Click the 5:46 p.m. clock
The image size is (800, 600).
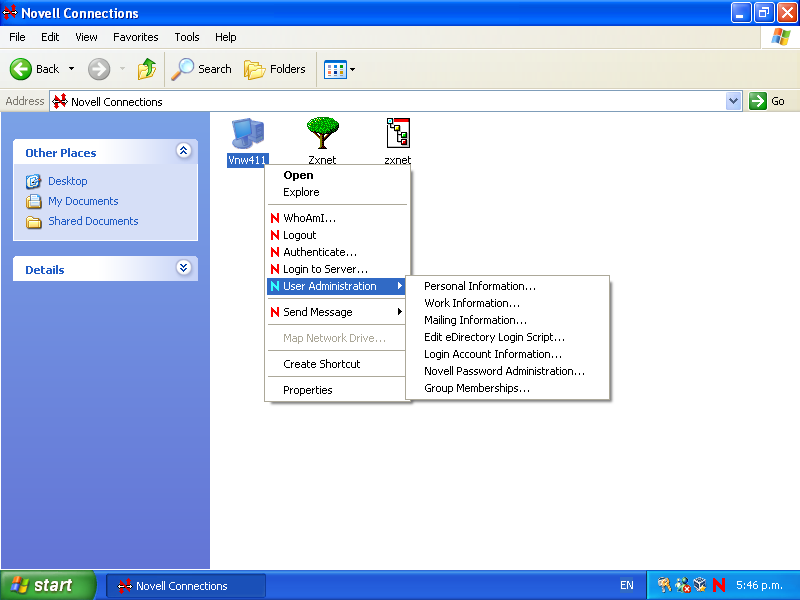[759, 585]
